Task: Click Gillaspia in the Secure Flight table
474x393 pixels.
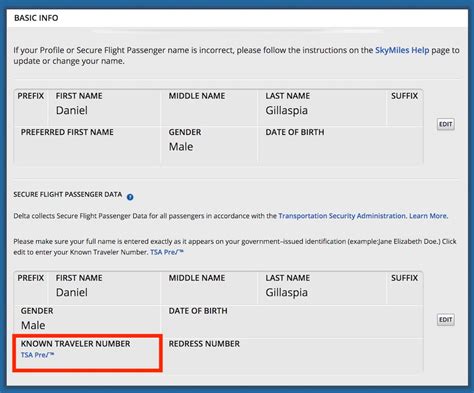Action: tap(286, 292)
